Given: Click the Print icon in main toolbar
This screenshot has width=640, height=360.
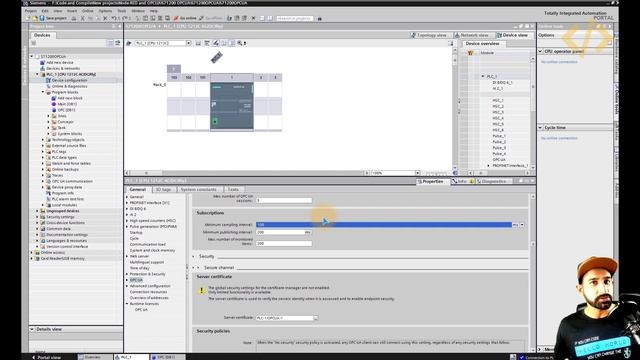Looking at the screenshot, I should (74, 18).
